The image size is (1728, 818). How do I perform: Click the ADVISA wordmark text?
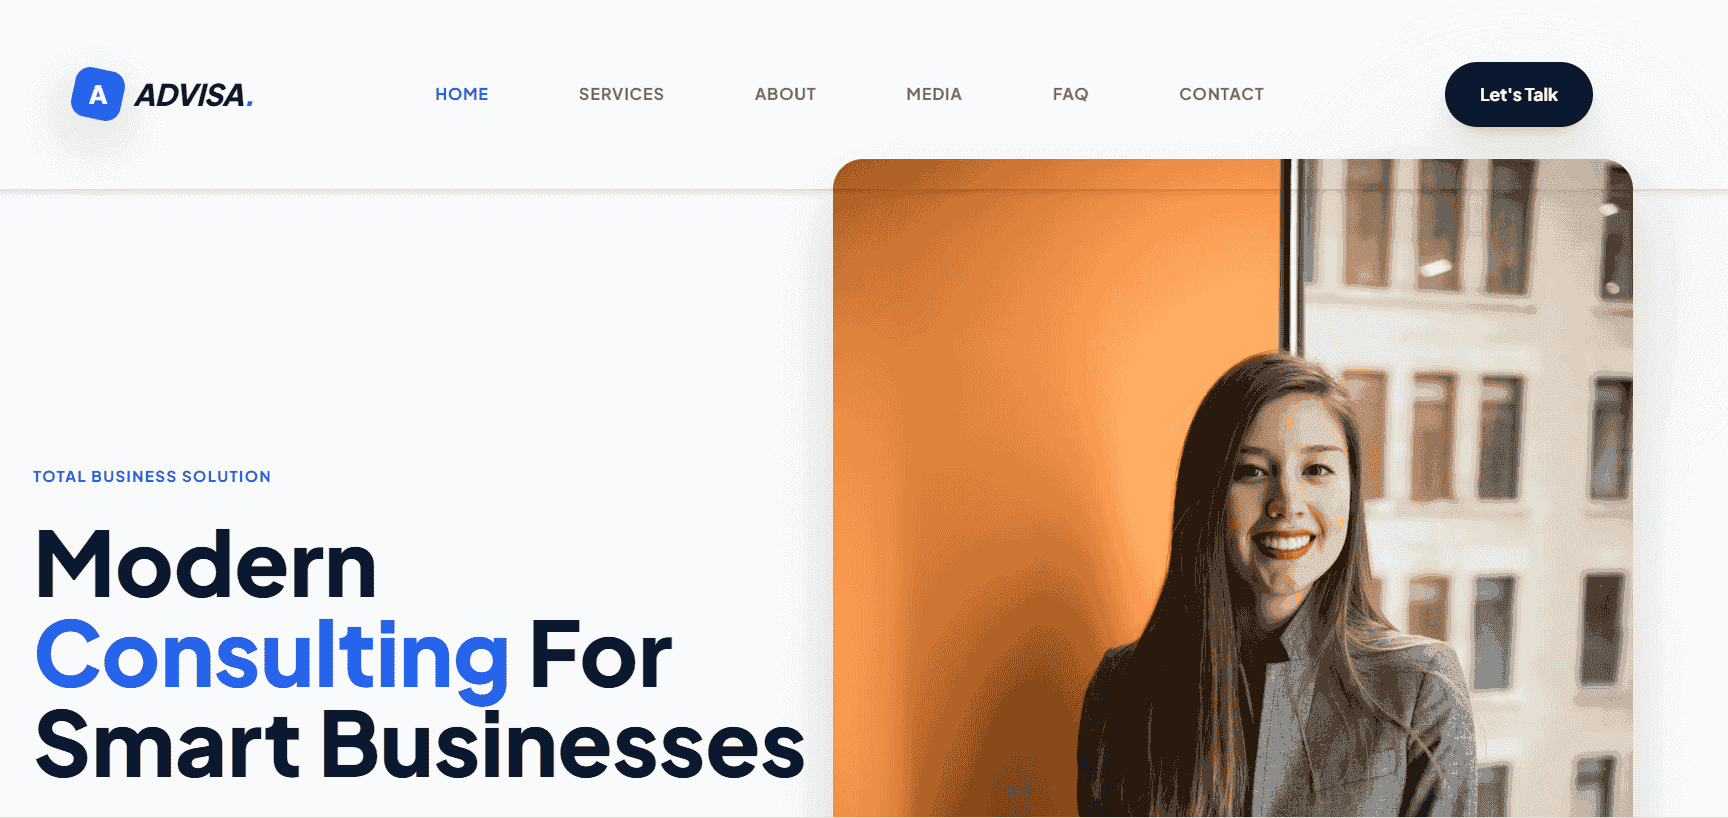[x=190, y=95]
